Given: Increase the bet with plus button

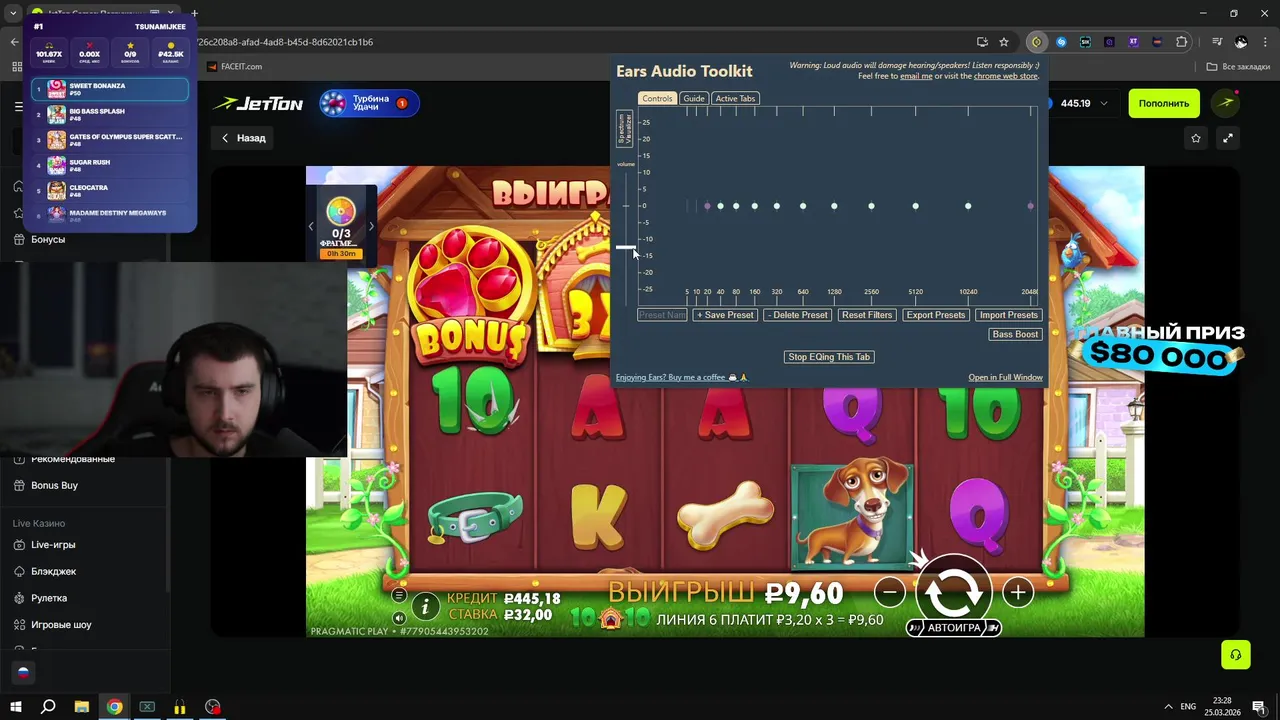Looking at the screenshot, I should tap(1017, 592).
